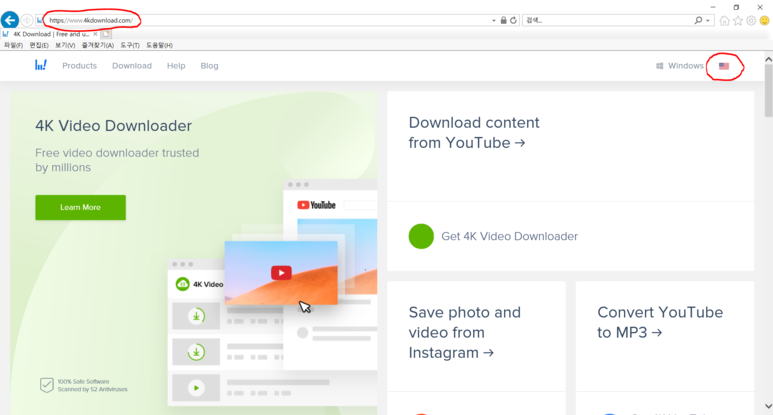The height and width of the screenshot is (415, 773).
Task: Open the Help navigation item
Action: coord(176,66)
